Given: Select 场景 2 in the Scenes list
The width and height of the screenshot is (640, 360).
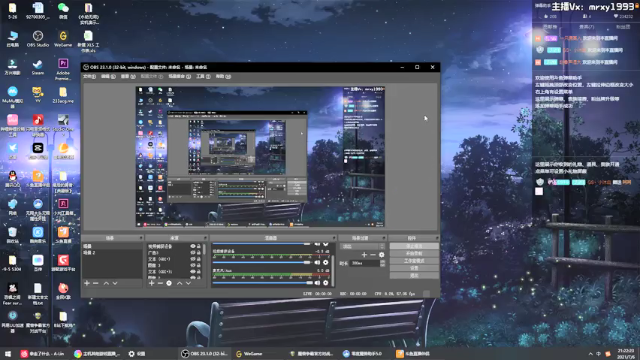Looking at the screenshot, I should (x=112, y=253).
